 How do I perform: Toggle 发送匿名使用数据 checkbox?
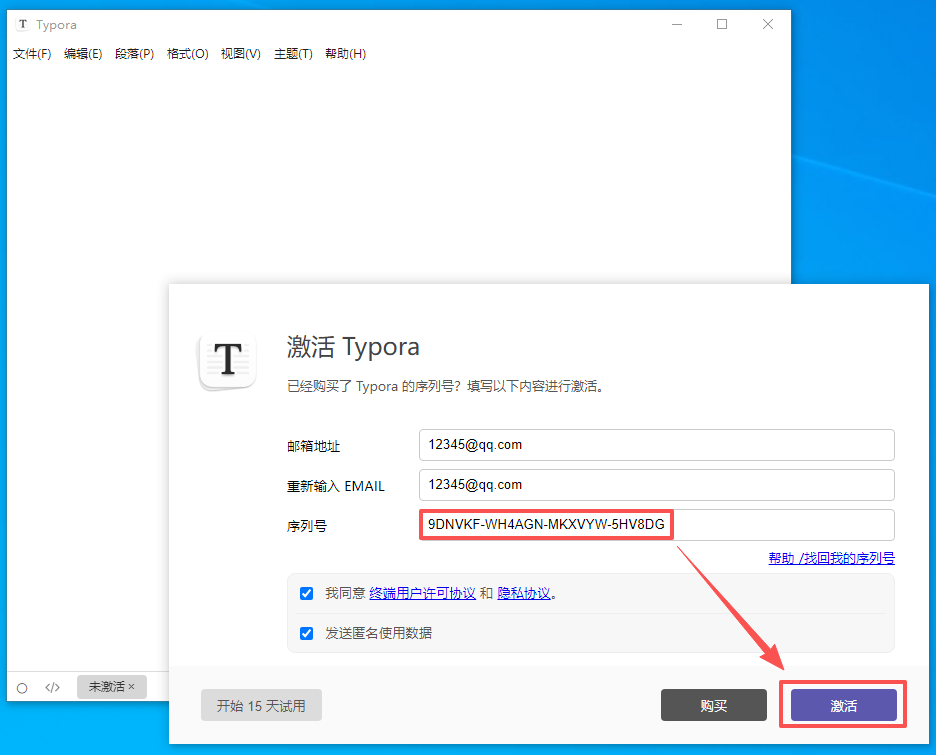[306, 633]
